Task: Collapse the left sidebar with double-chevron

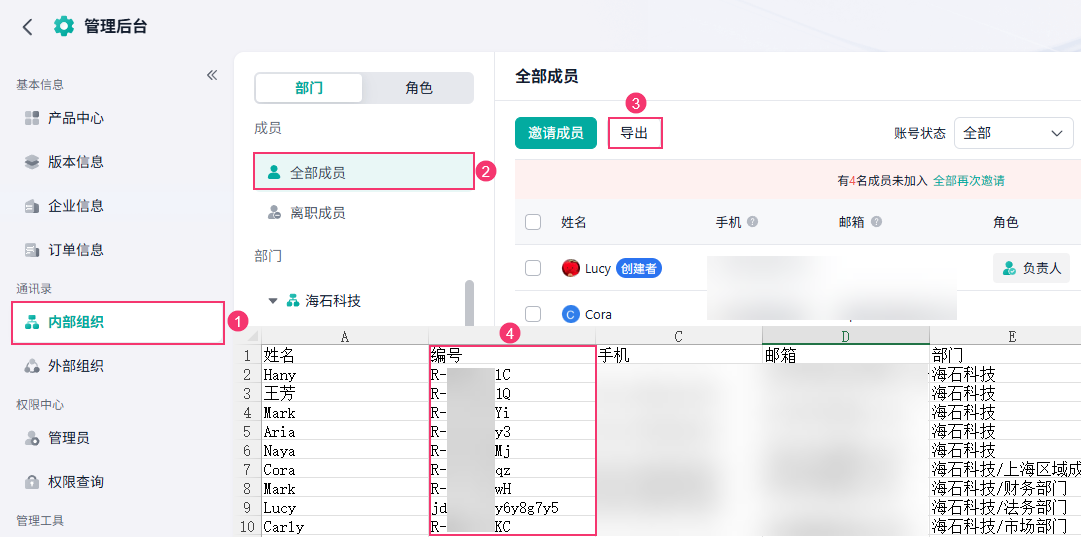Action: click(x=212, y=75)
